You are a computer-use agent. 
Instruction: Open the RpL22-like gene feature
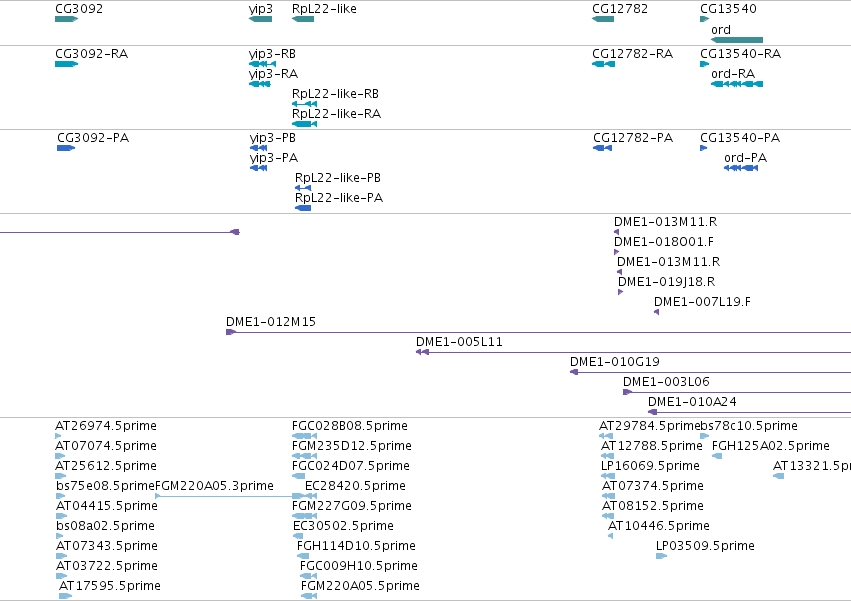pos(303,19)
